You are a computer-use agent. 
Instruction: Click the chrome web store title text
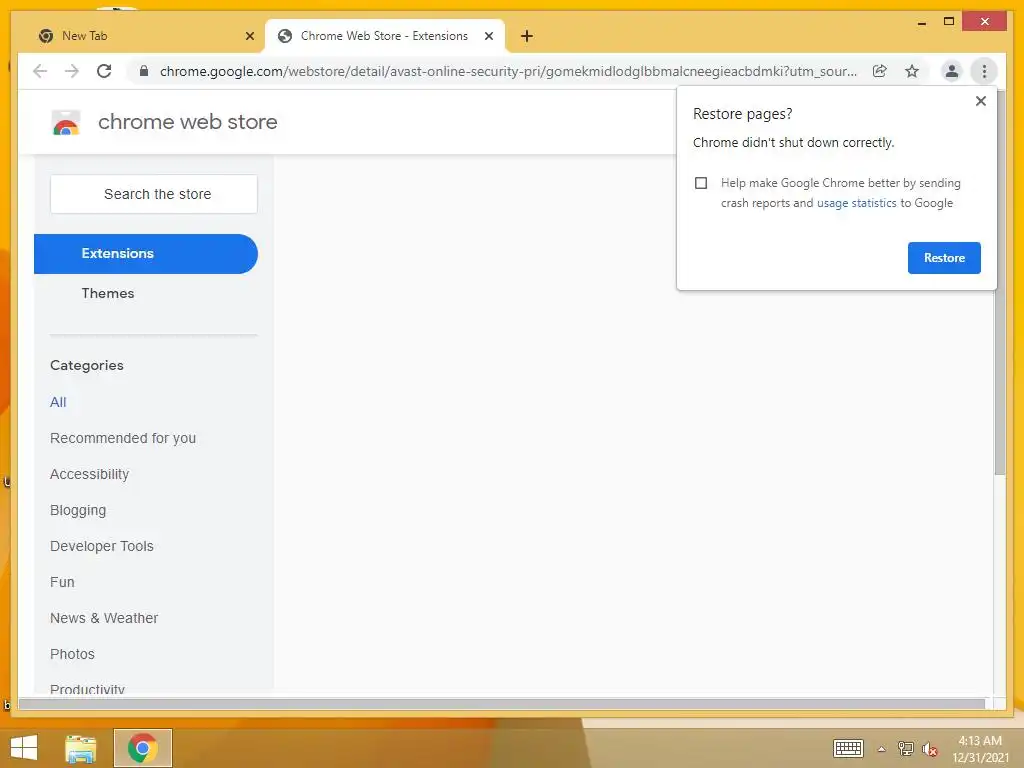click(x=187, y=122)
